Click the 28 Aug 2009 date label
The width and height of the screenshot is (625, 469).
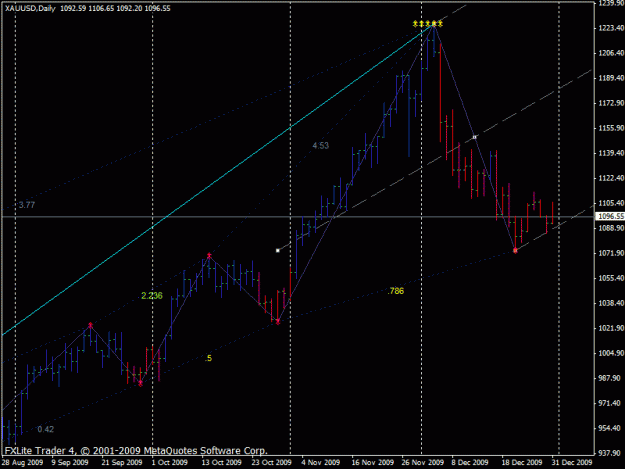point(22,463)
